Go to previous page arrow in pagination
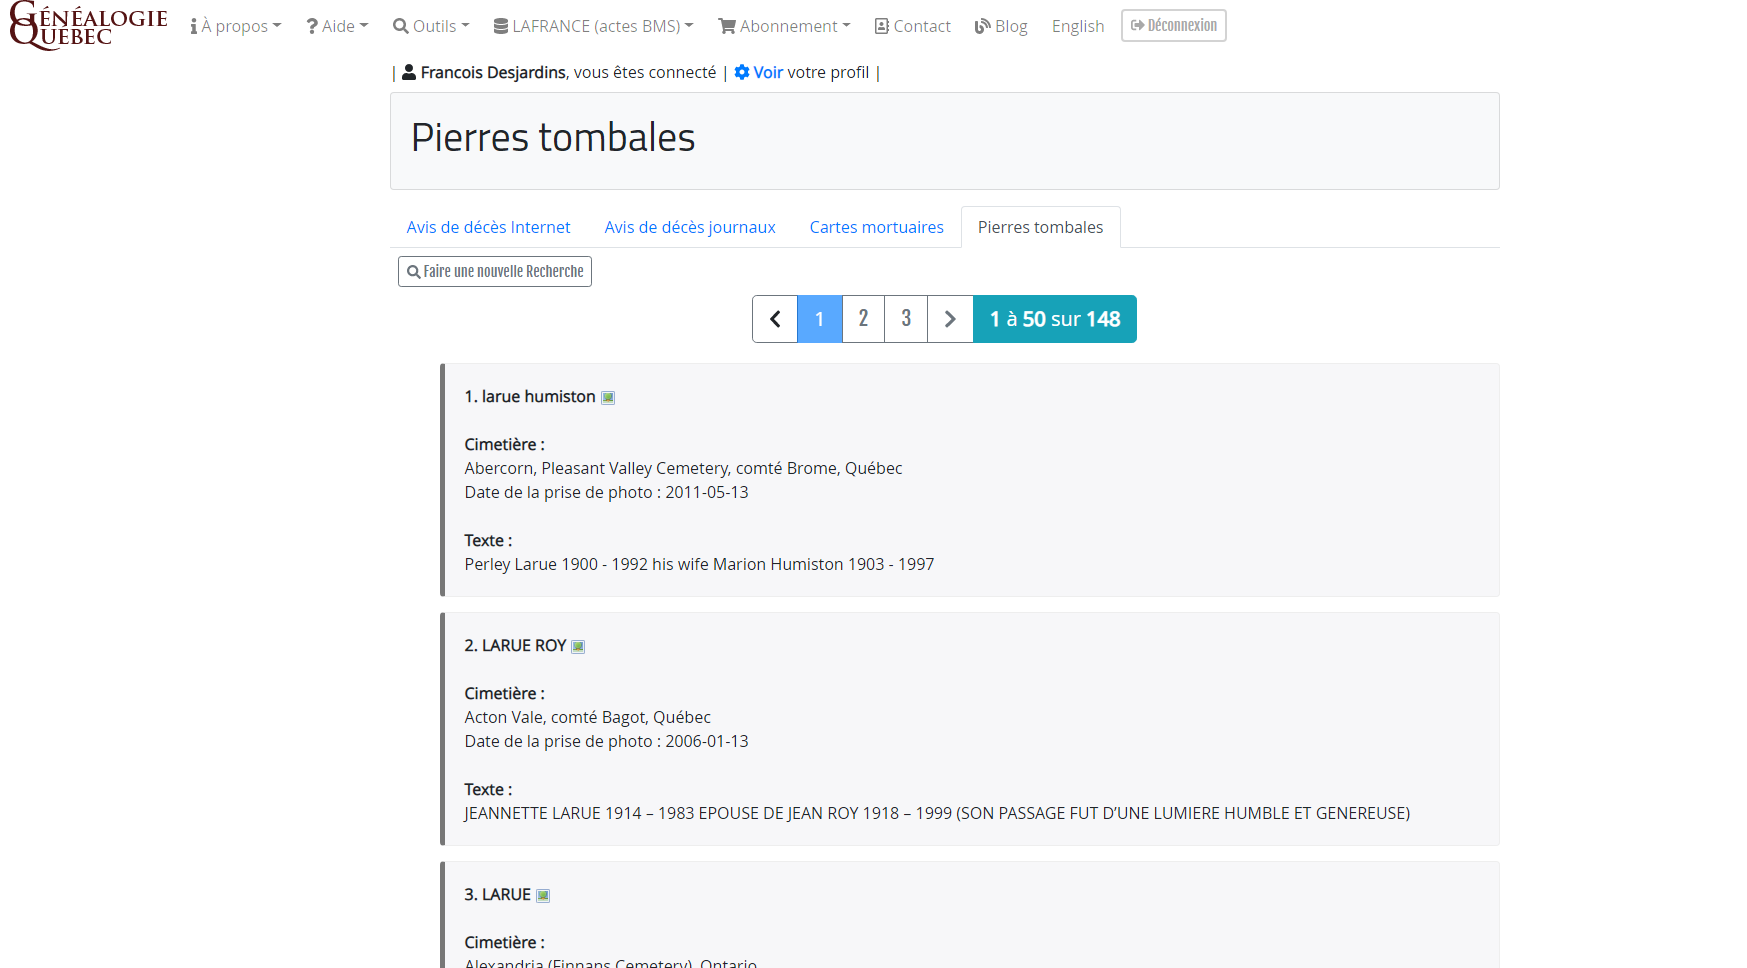This screenshot has width=1747, height=968. point(775,319)
